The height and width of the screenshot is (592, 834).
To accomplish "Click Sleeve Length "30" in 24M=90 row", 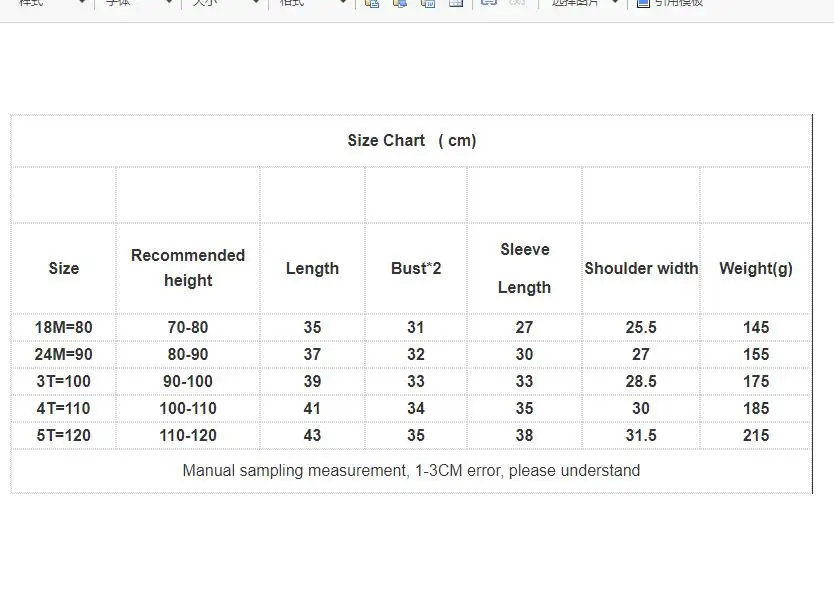I will coord(524,354).
